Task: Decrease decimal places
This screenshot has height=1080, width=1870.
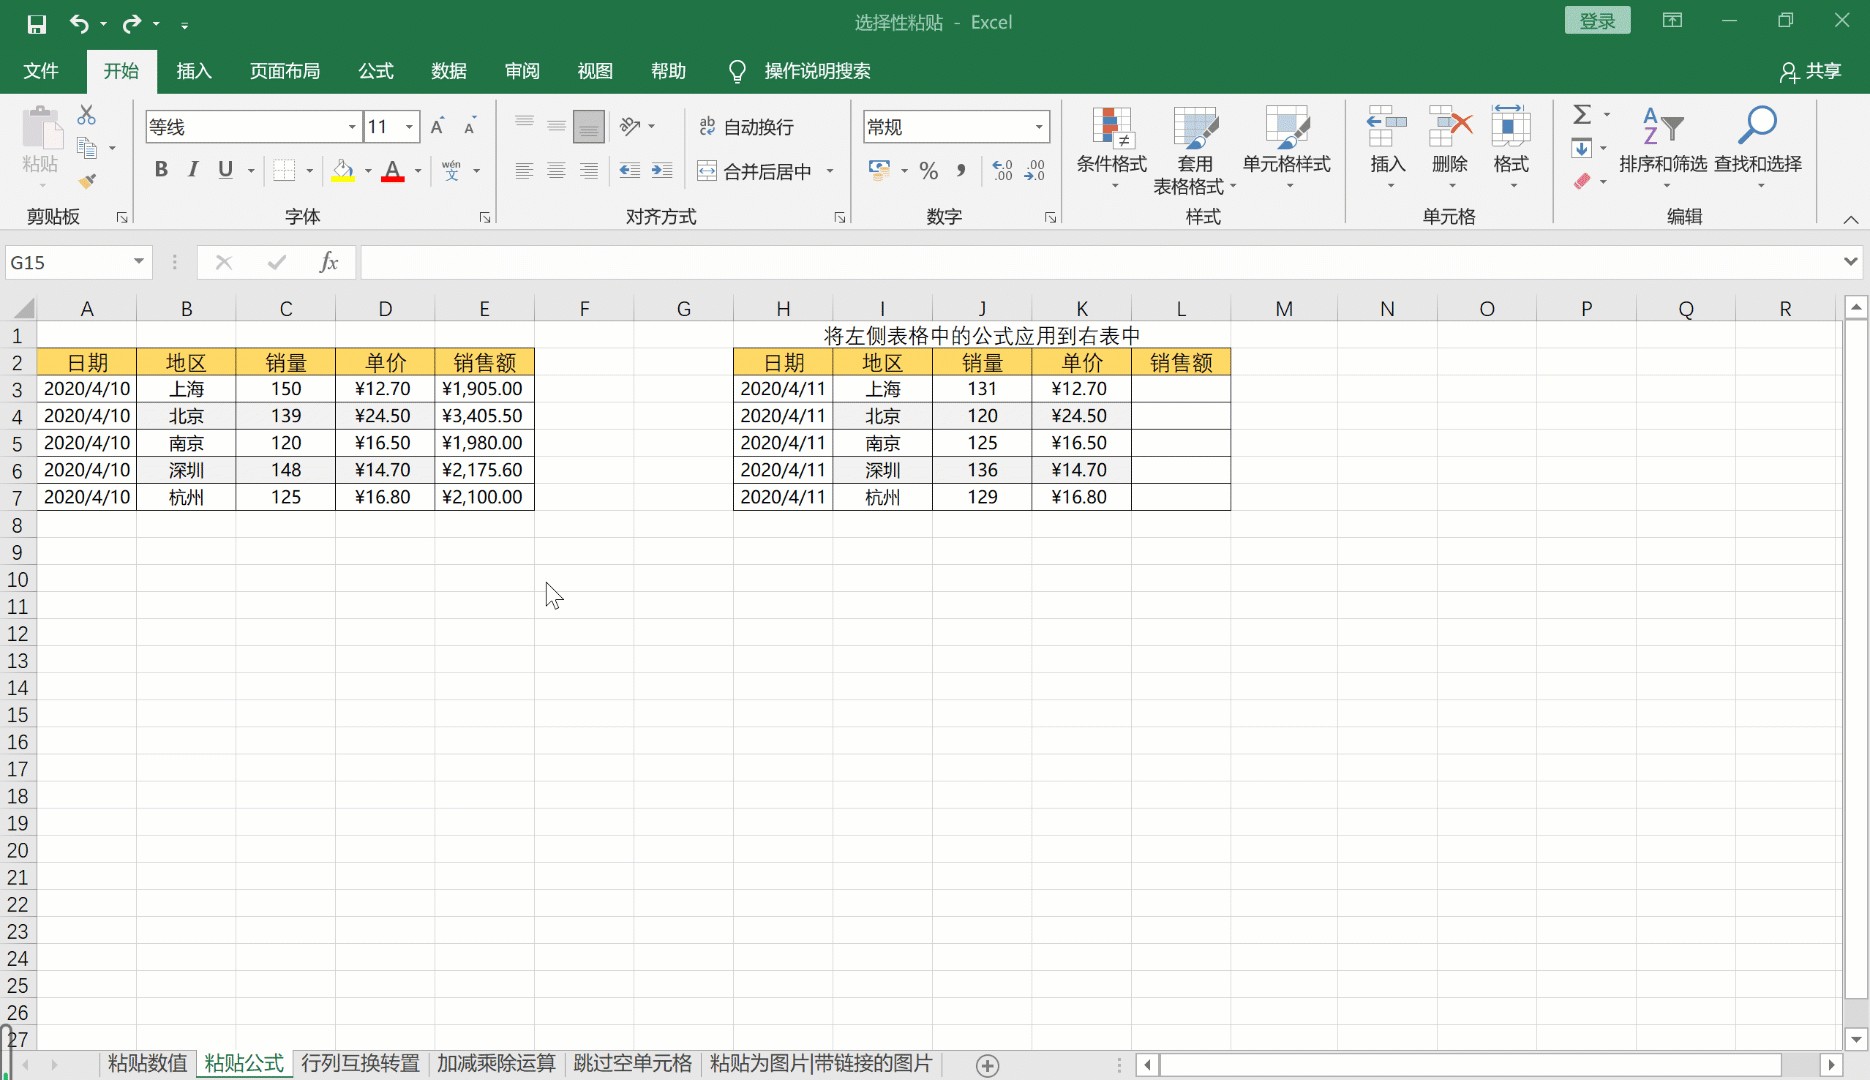Action: tap(1035, 171)
